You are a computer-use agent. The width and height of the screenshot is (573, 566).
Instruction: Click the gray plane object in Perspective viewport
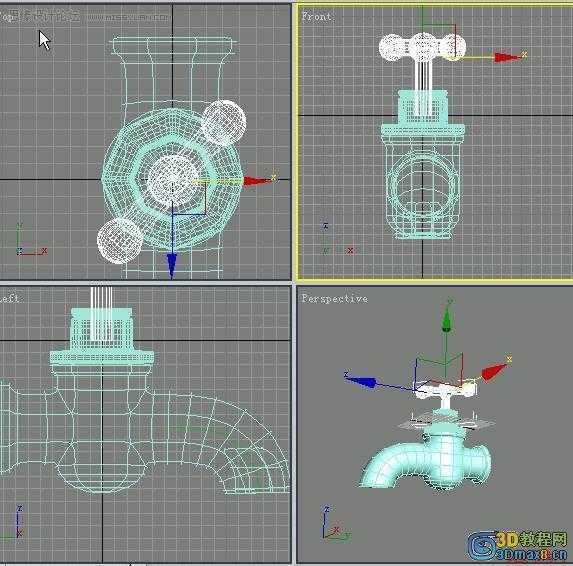(x=447, y=423)
